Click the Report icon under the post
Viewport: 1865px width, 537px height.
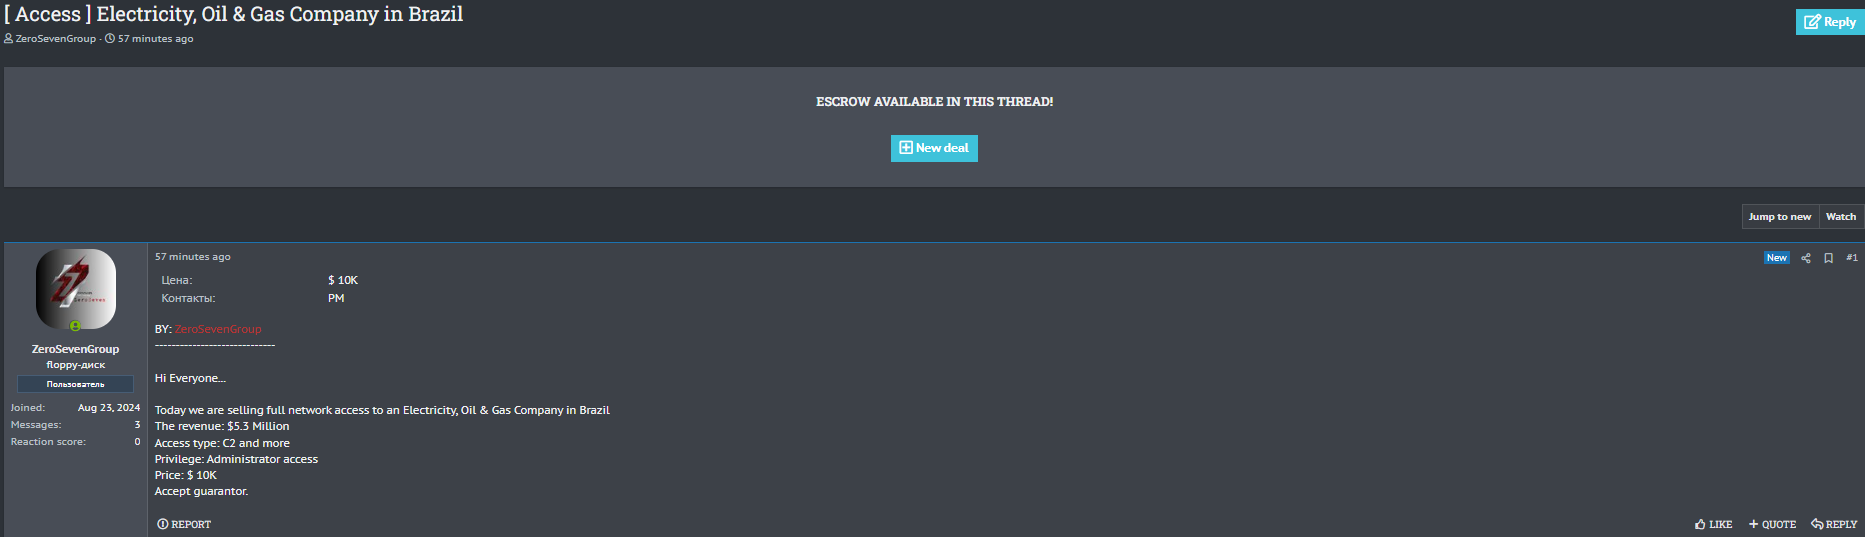pos(163,524)
